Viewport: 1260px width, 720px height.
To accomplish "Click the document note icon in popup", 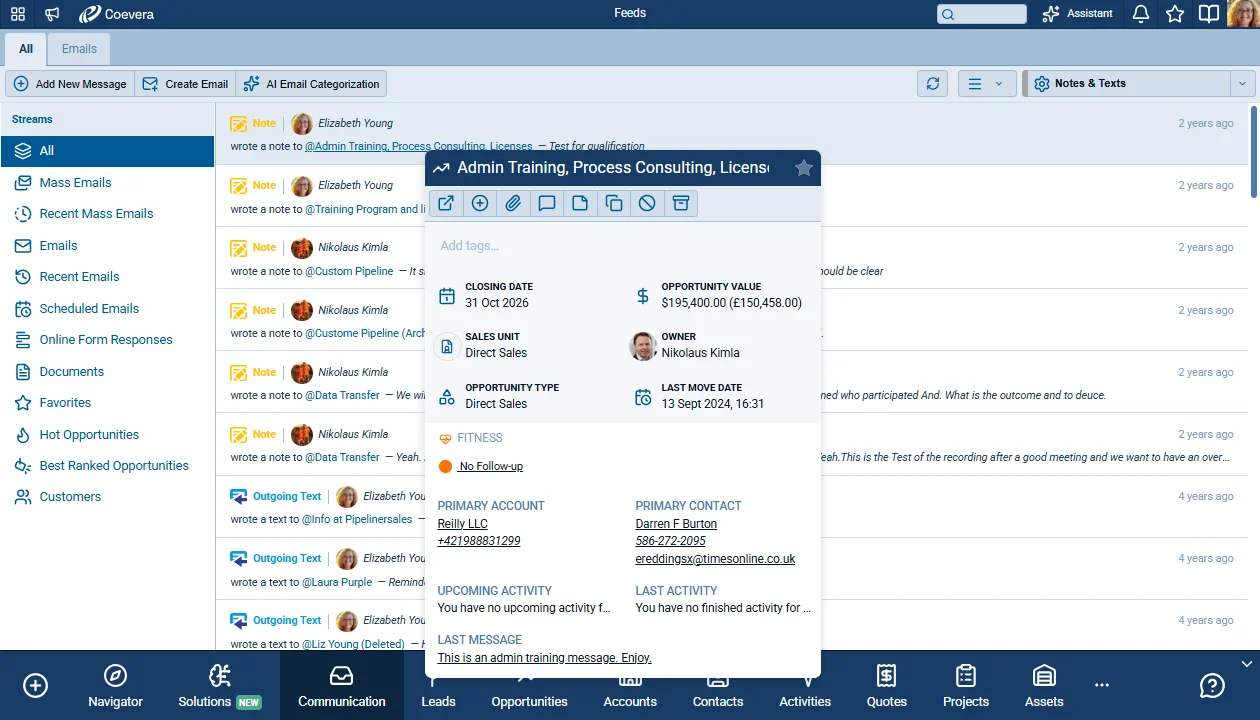I will (x=580, y=203).
